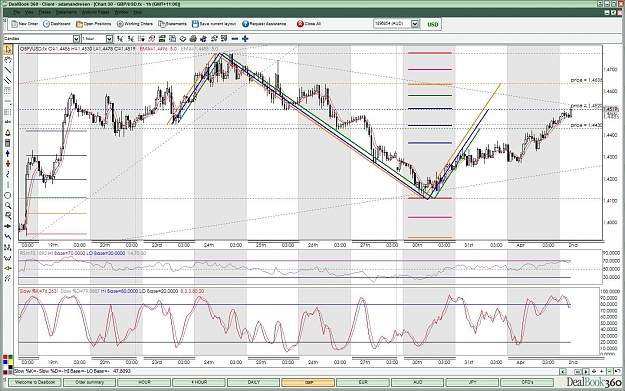Choose the blue up arrow marker tool

(8, 153)
